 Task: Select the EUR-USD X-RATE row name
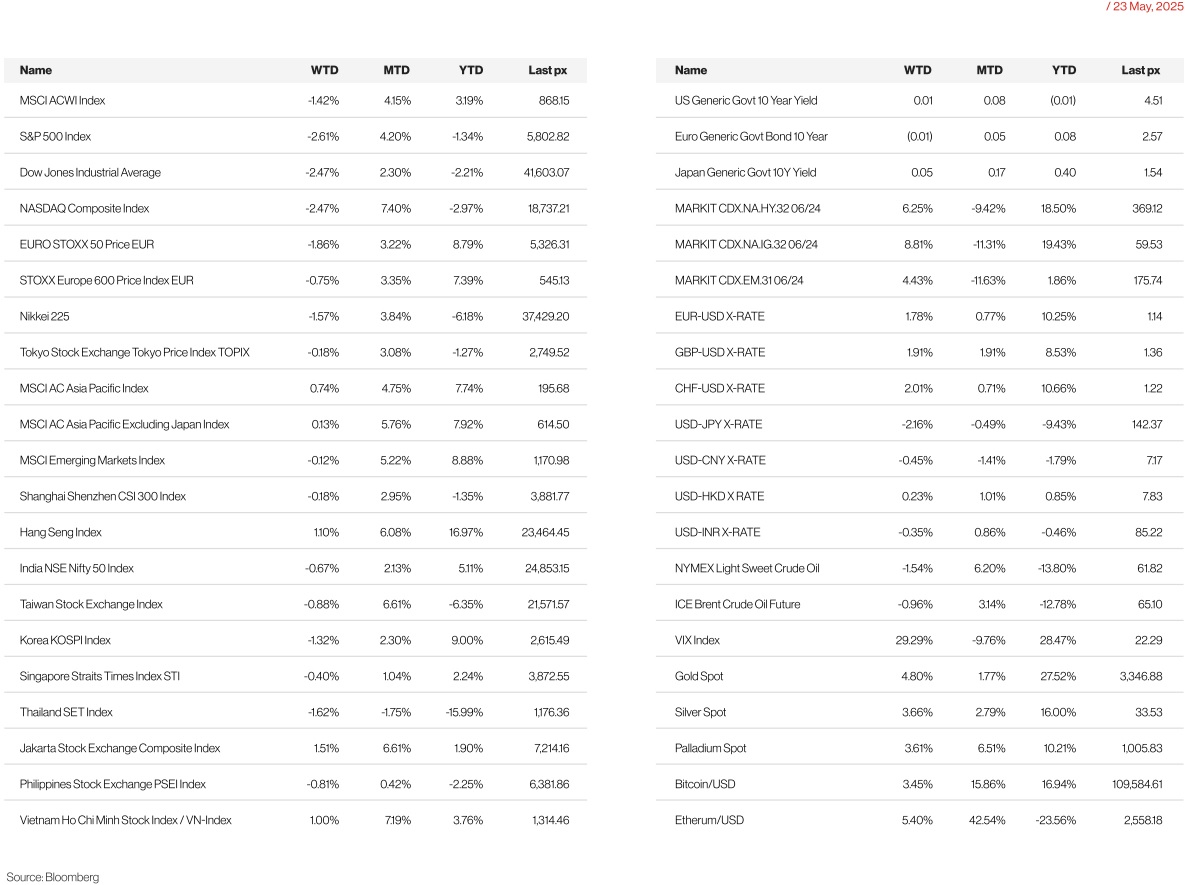coord(720,316)
